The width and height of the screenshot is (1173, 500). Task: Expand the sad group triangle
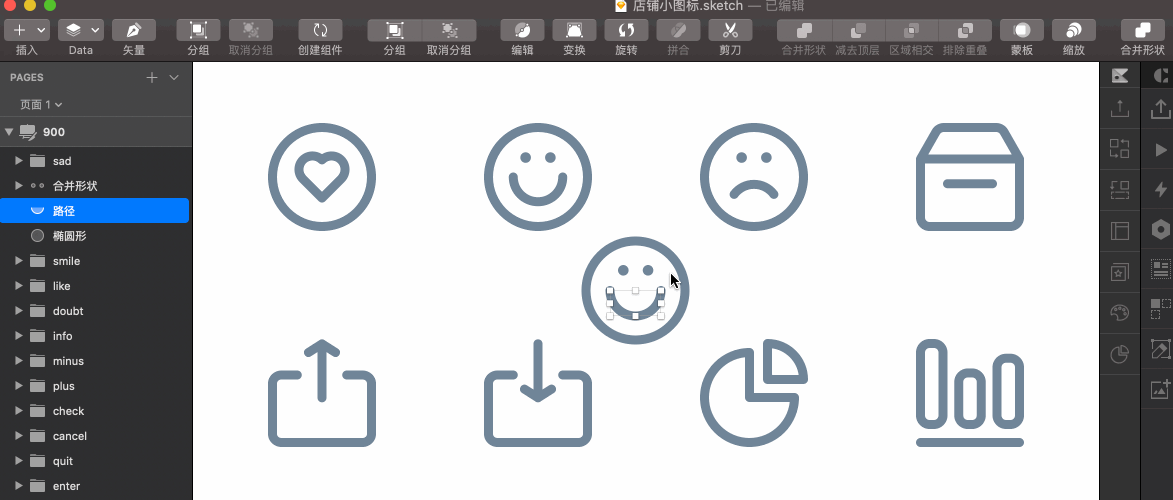point(19,161)
